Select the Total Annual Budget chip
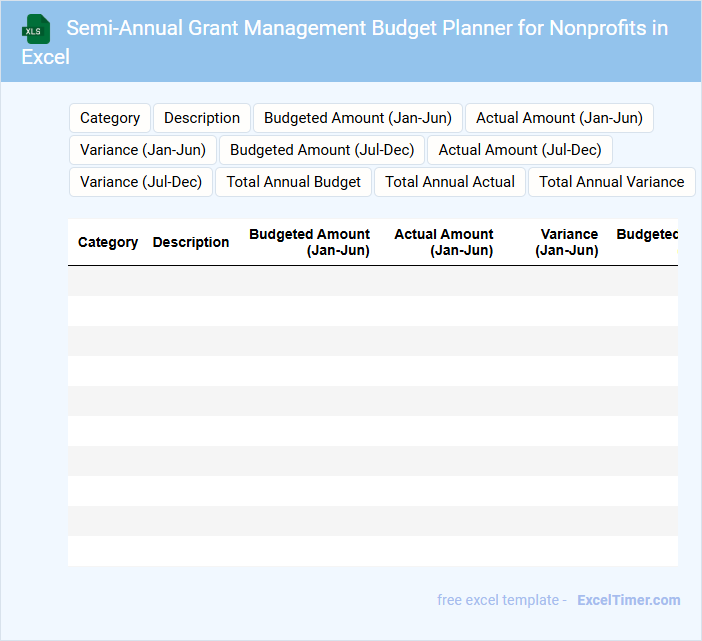 click(294, 182)
